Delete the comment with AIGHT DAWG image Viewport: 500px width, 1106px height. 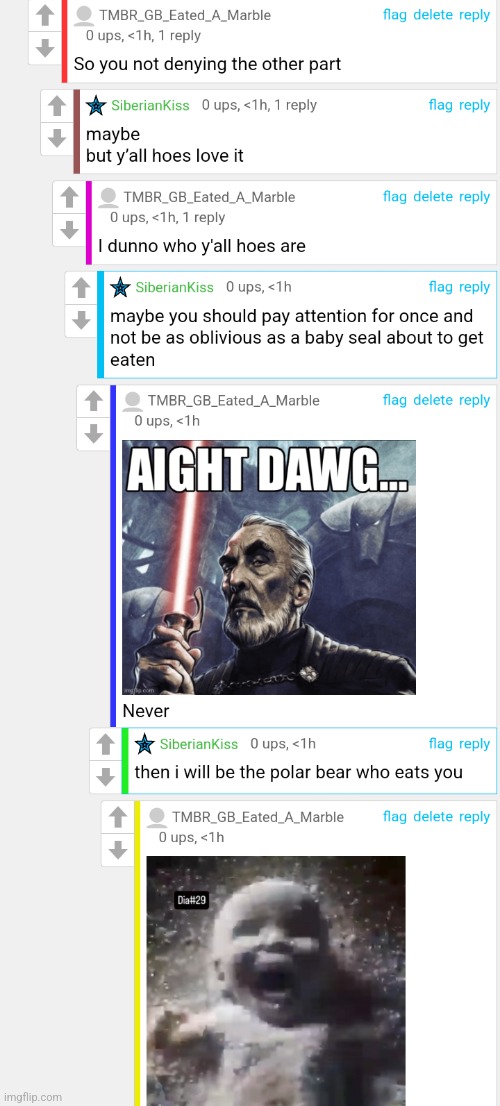click(x=432, y=400)
